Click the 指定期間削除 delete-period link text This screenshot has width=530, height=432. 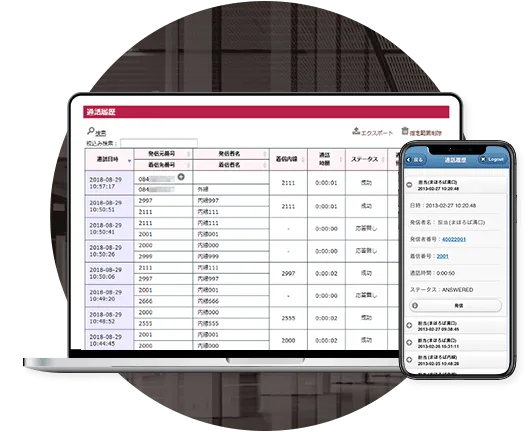(x=426, y=133)
